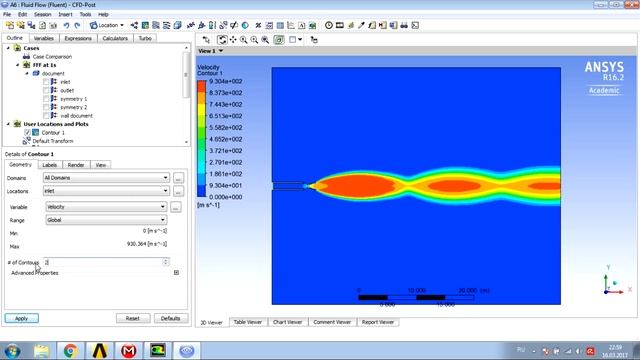Insert a Clip Plane from toolbar
This screenshot has height=360, width=640.
[234, 25]
